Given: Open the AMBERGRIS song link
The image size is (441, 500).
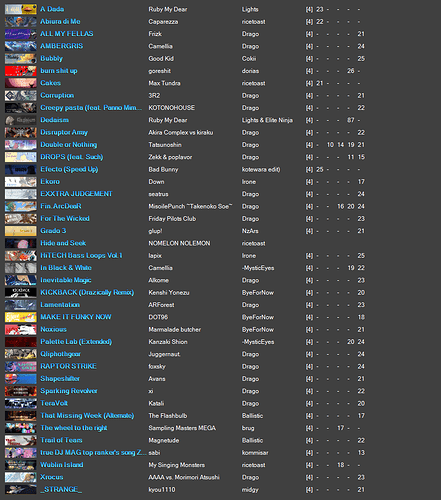Looking at the screenshot, I should (62, 46).
